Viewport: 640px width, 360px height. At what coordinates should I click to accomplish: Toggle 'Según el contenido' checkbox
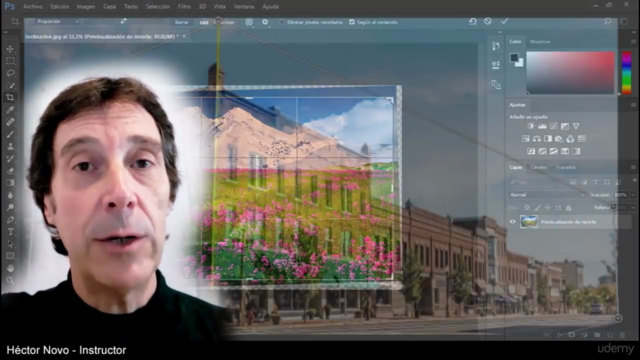[x=352, y=22]
